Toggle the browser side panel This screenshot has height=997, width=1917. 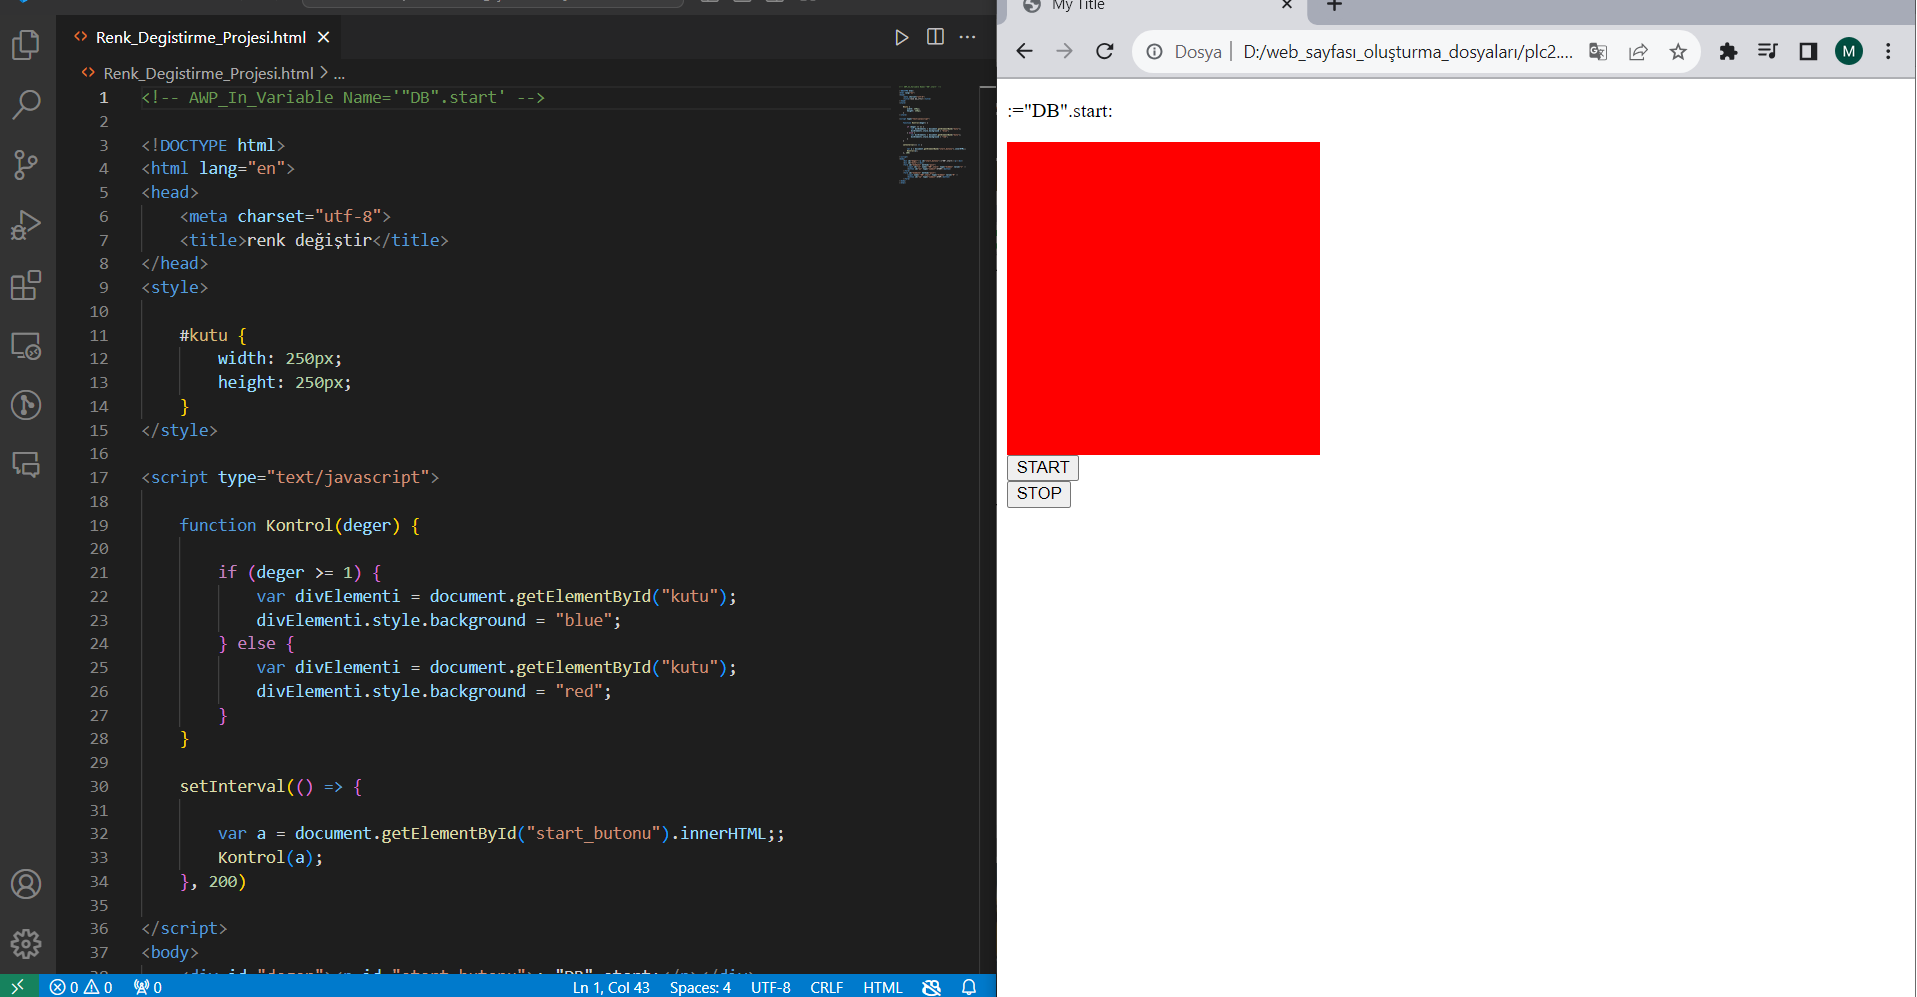(x=1808, y=52)
